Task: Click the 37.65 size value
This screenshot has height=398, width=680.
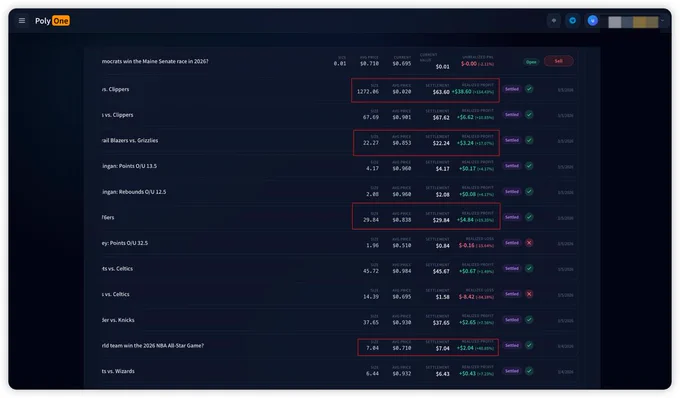Action: coord(371,322)
